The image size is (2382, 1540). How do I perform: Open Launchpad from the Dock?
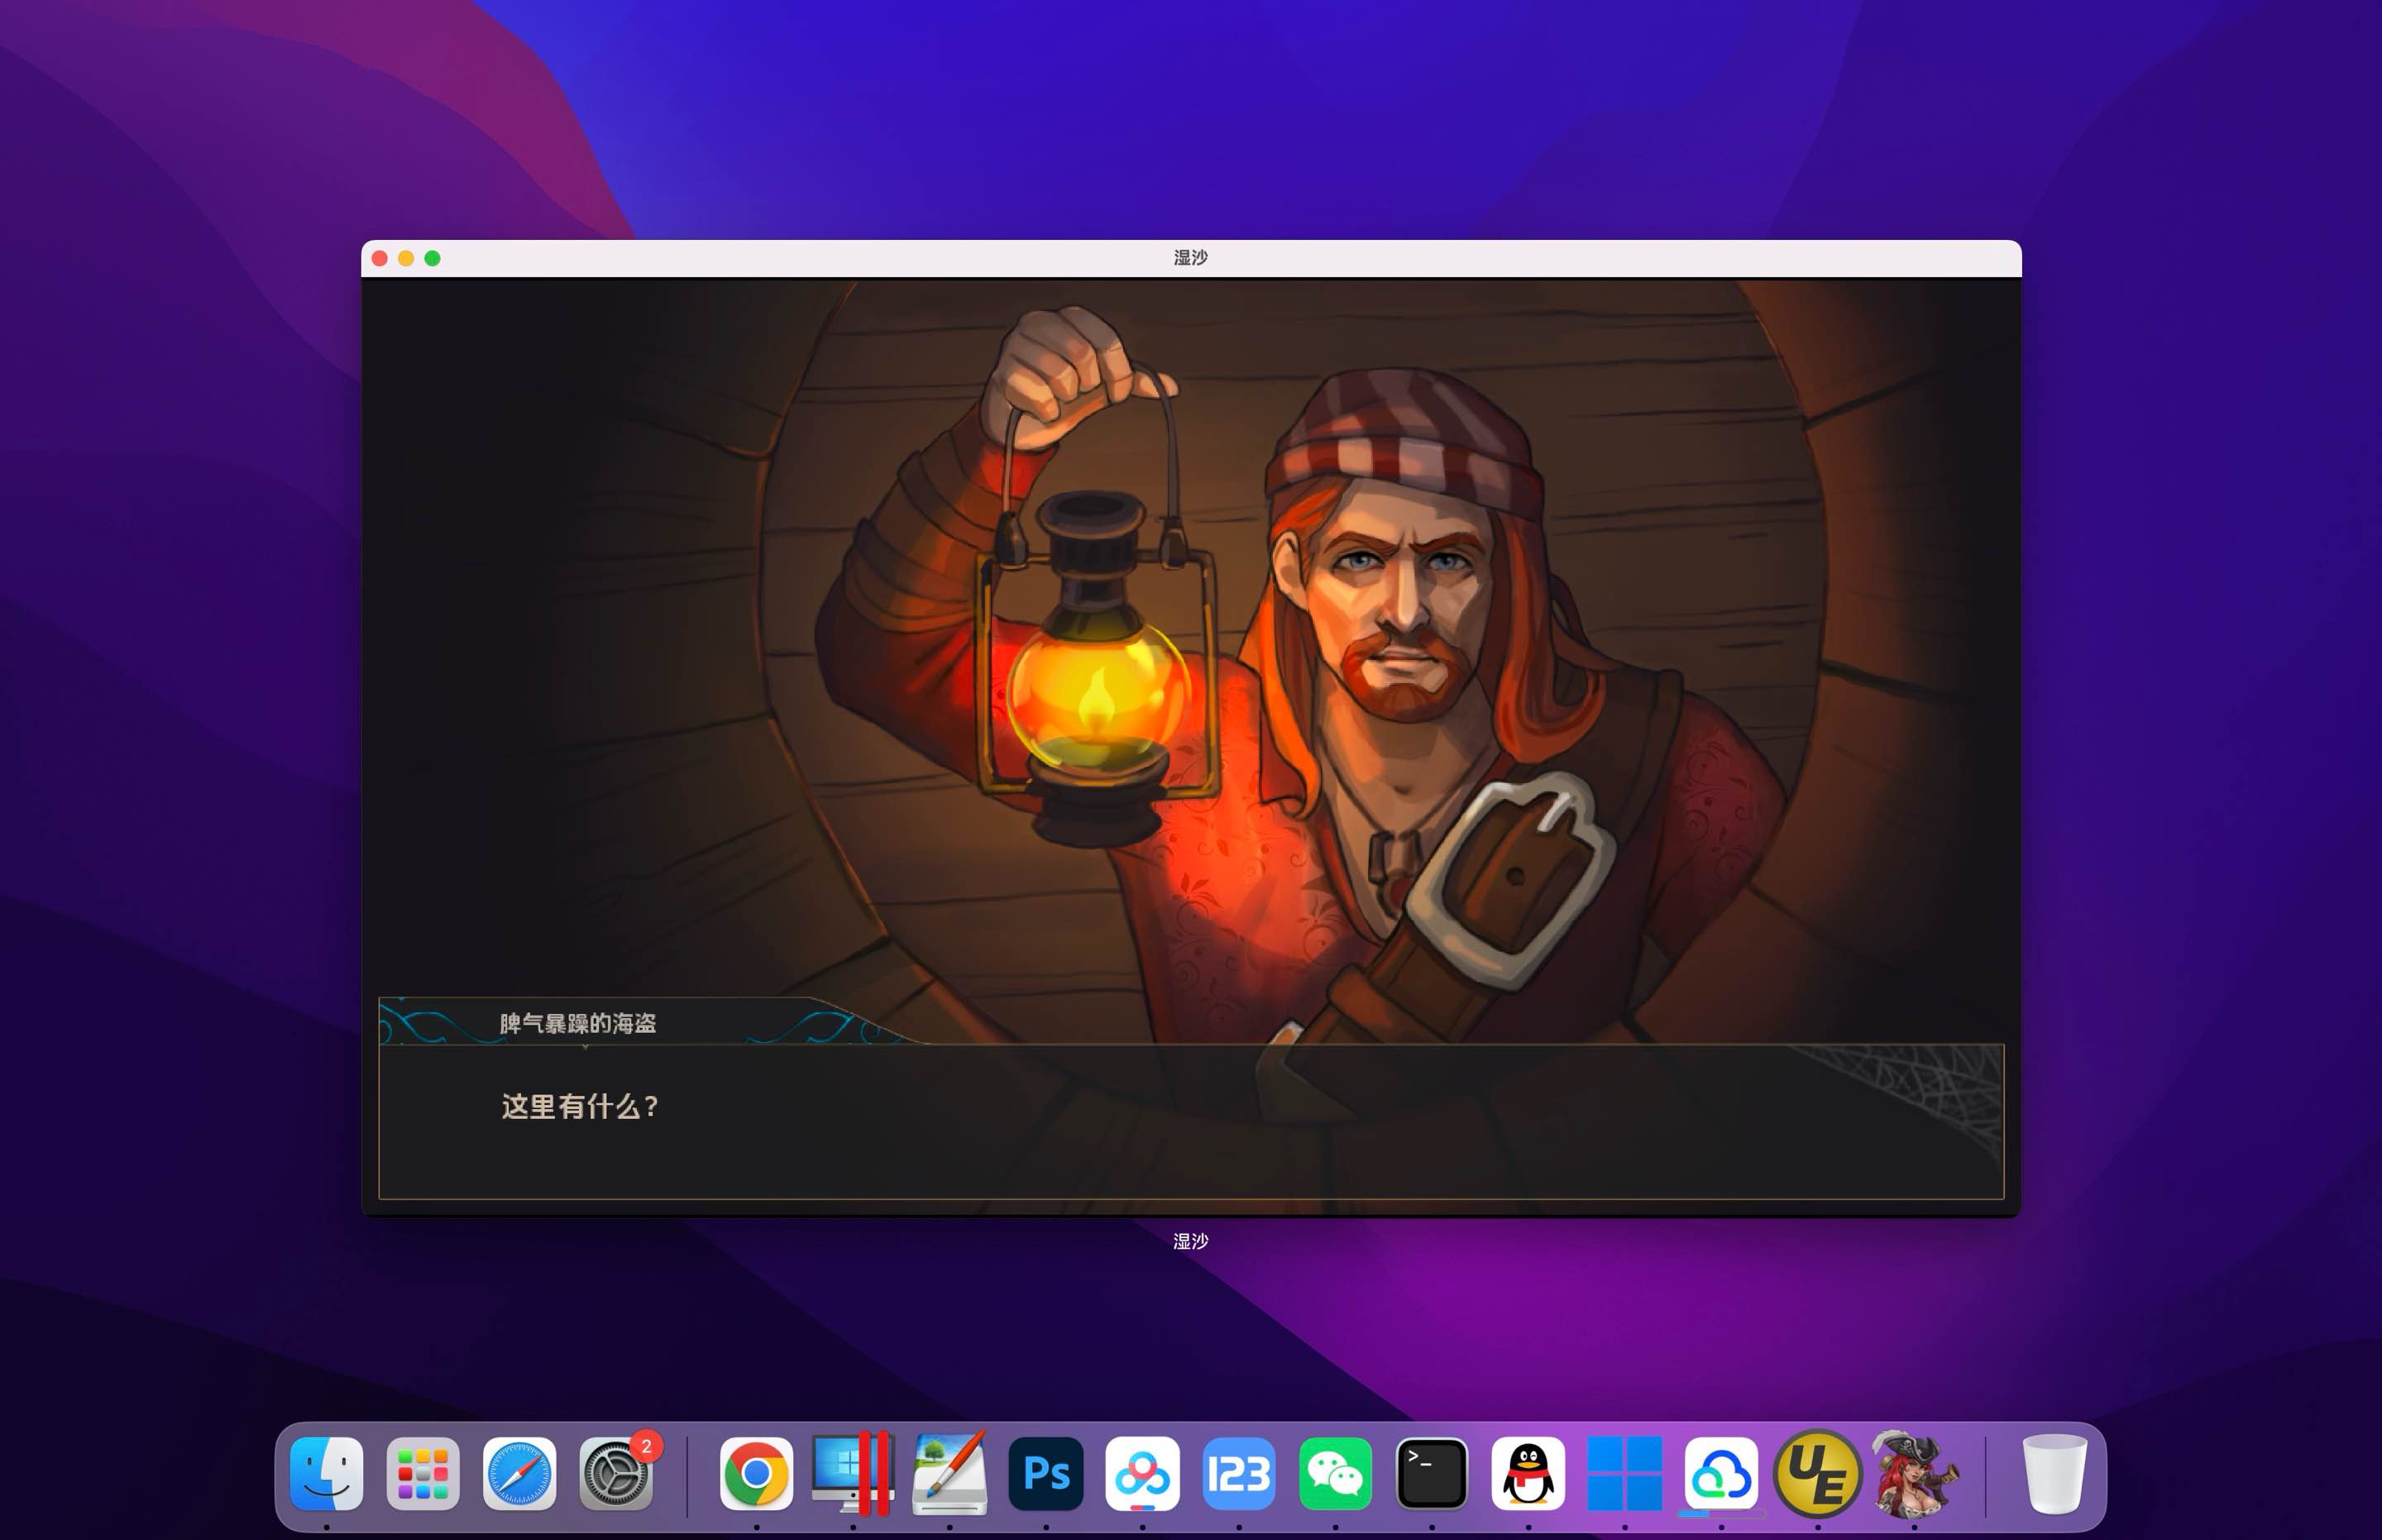(x=423, y=1473)
